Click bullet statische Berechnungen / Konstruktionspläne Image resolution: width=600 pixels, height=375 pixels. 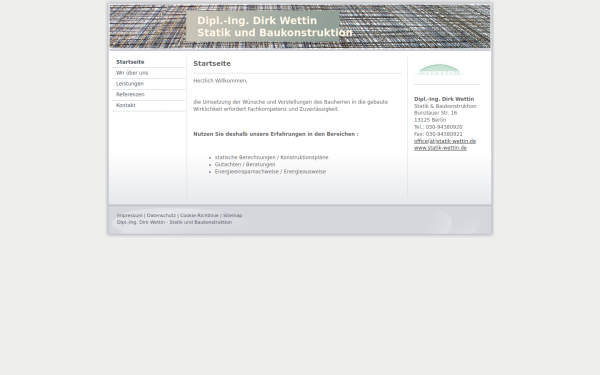271,157
